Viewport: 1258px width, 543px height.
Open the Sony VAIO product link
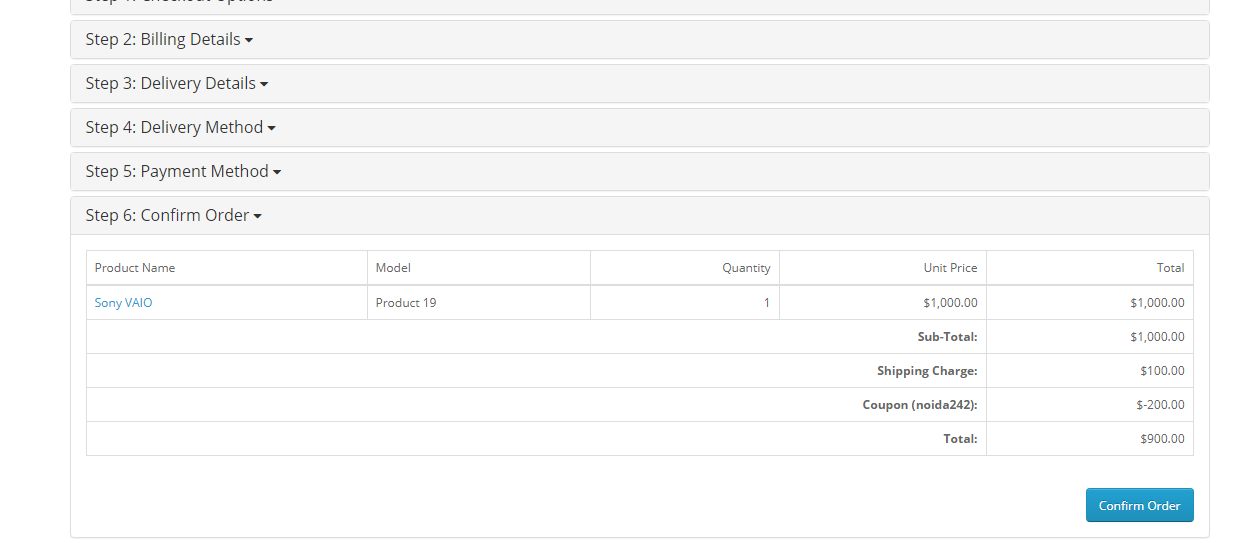[x=124, y=302]
